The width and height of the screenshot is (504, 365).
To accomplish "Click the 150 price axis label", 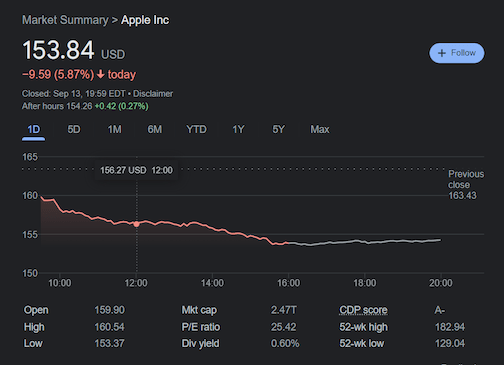I will coord(30,273).
